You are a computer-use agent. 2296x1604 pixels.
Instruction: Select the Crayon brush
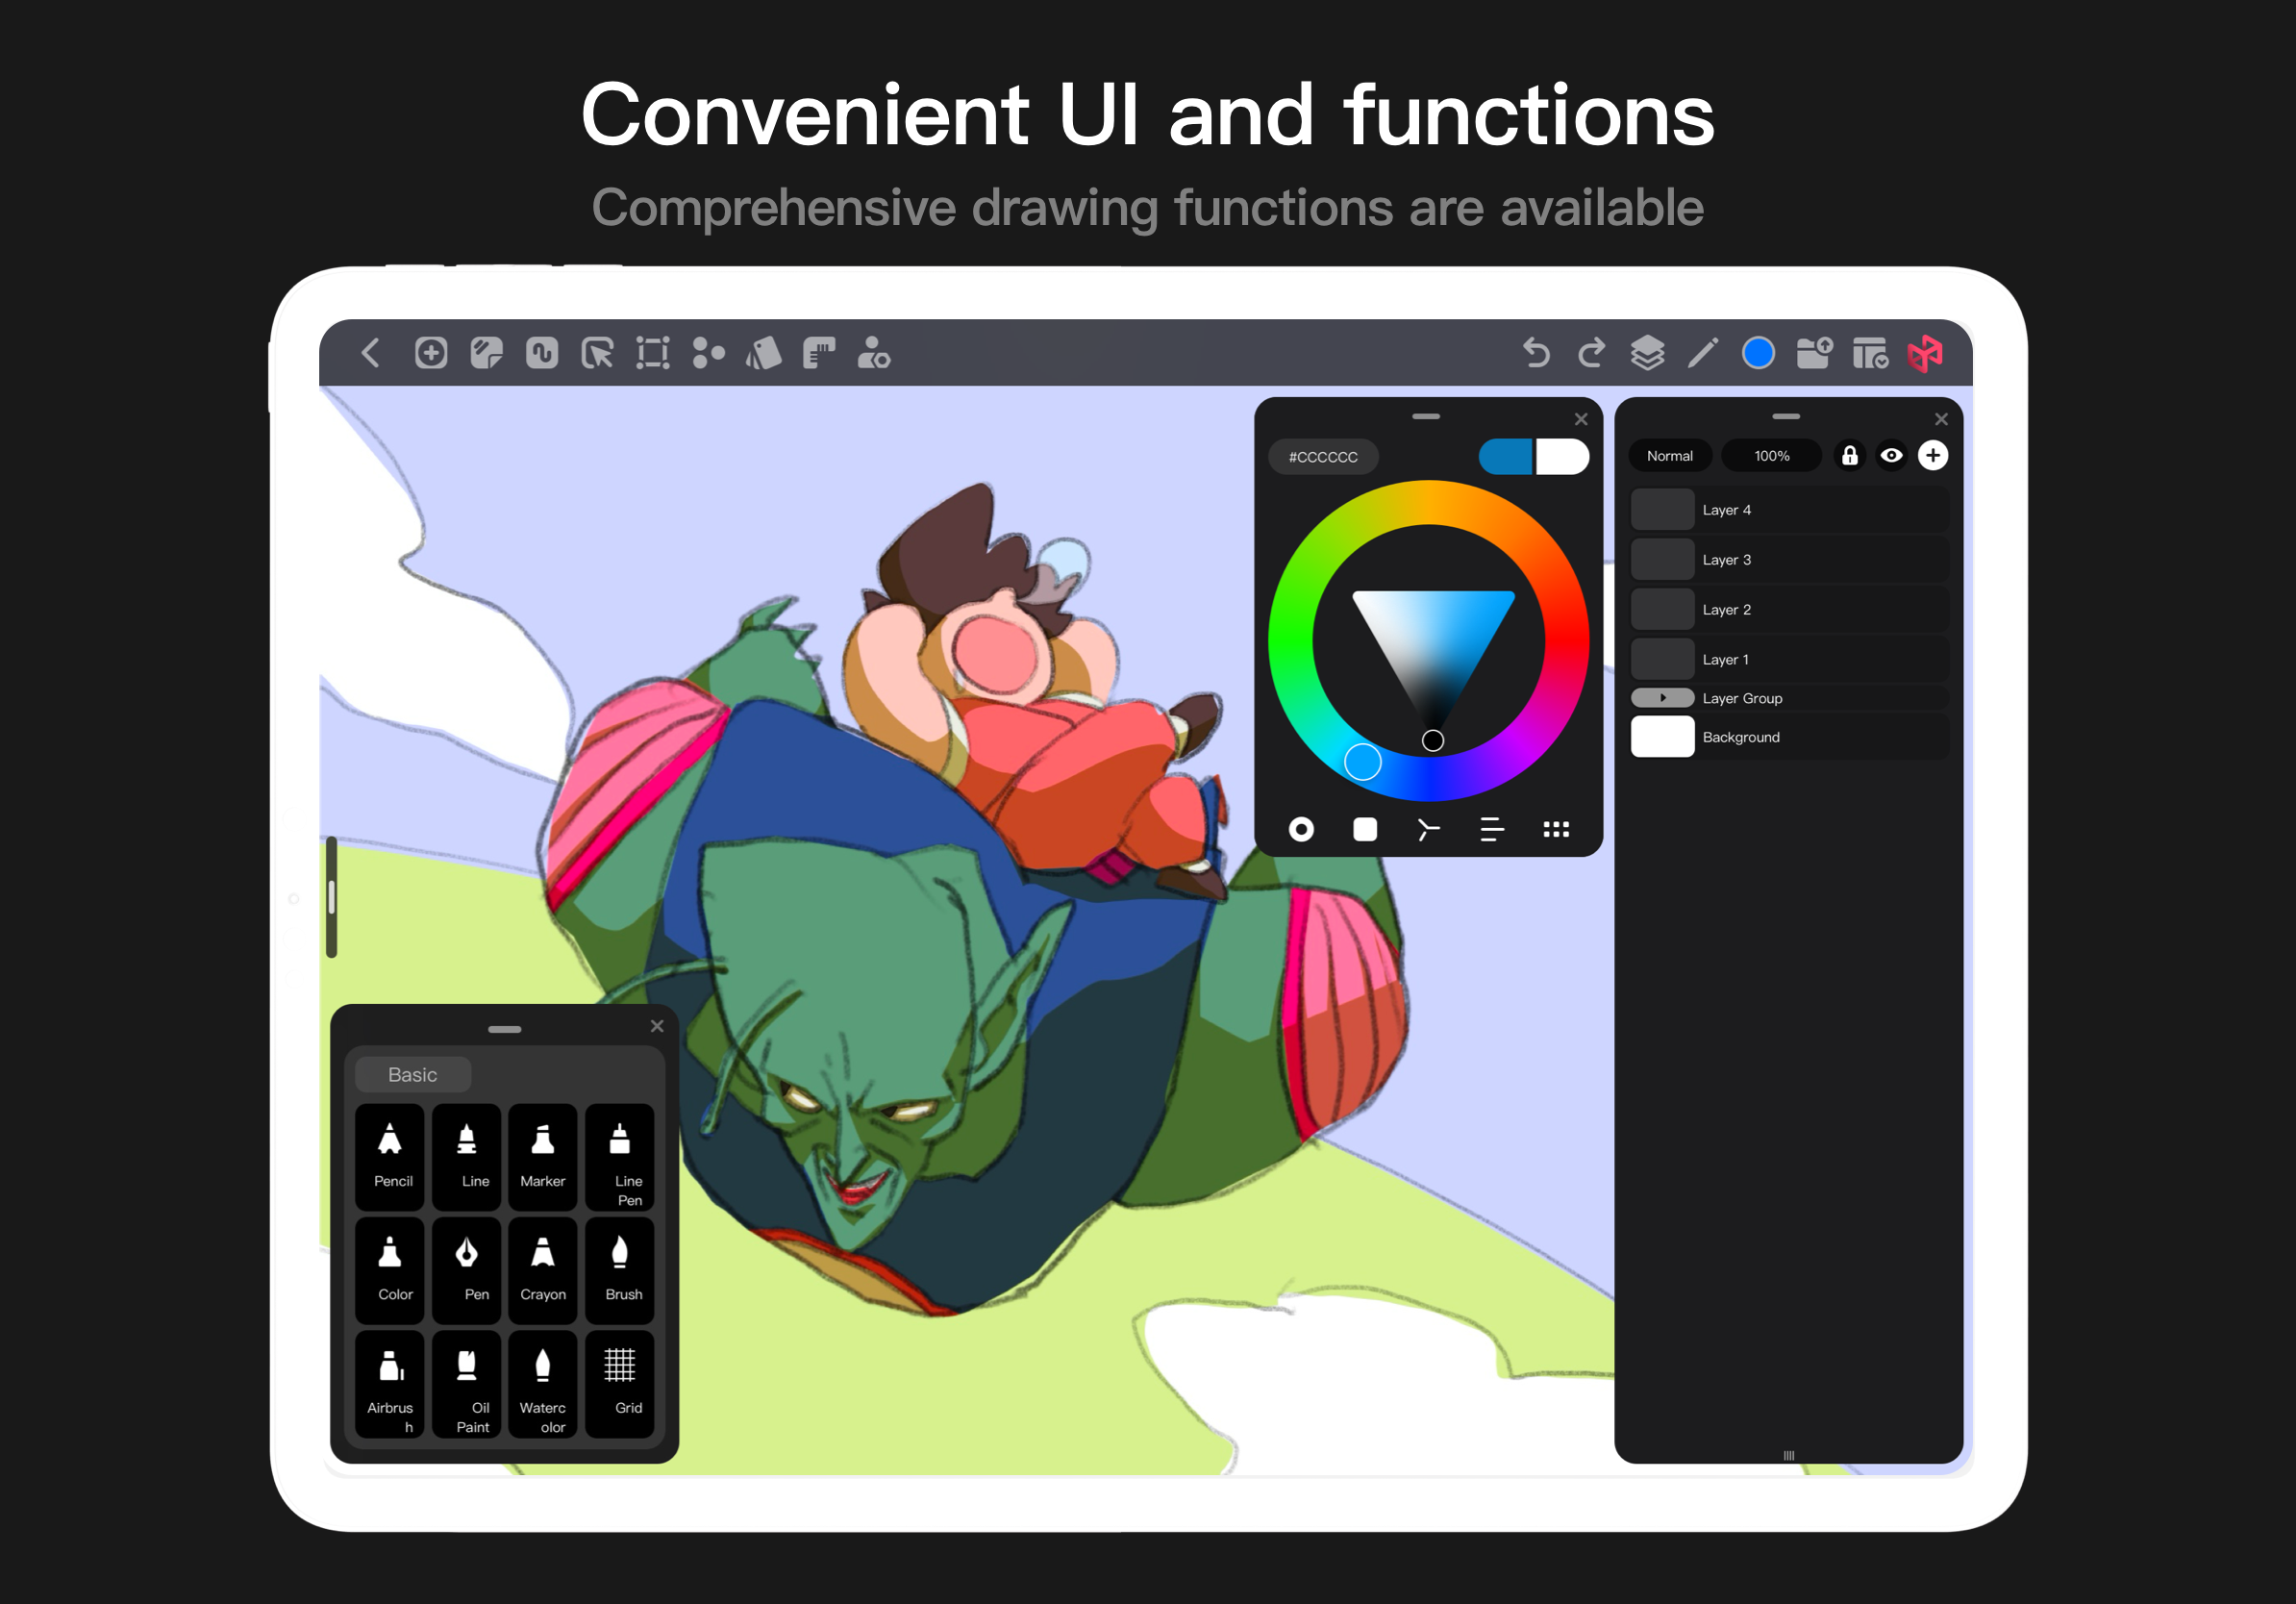point(542,1270)
